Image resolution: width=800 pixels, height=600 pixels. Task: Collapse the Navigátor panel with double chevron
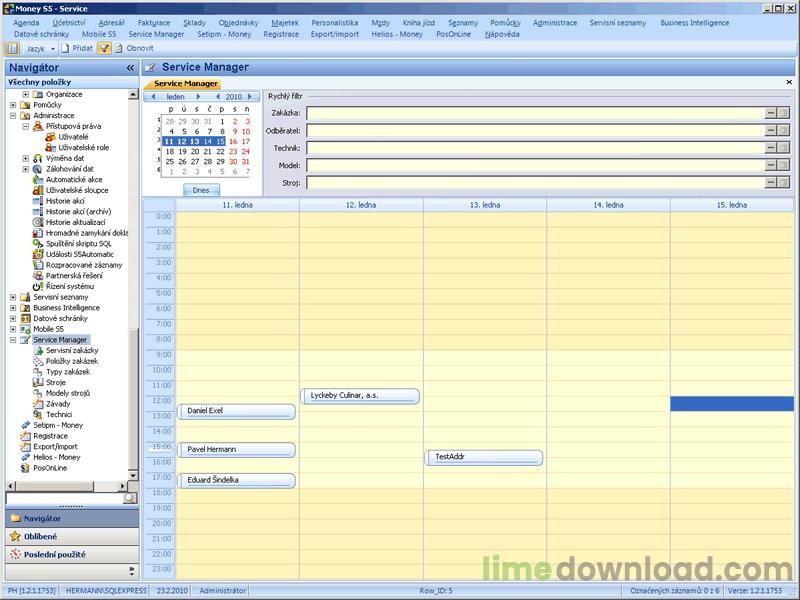click(x=130, y=68)
